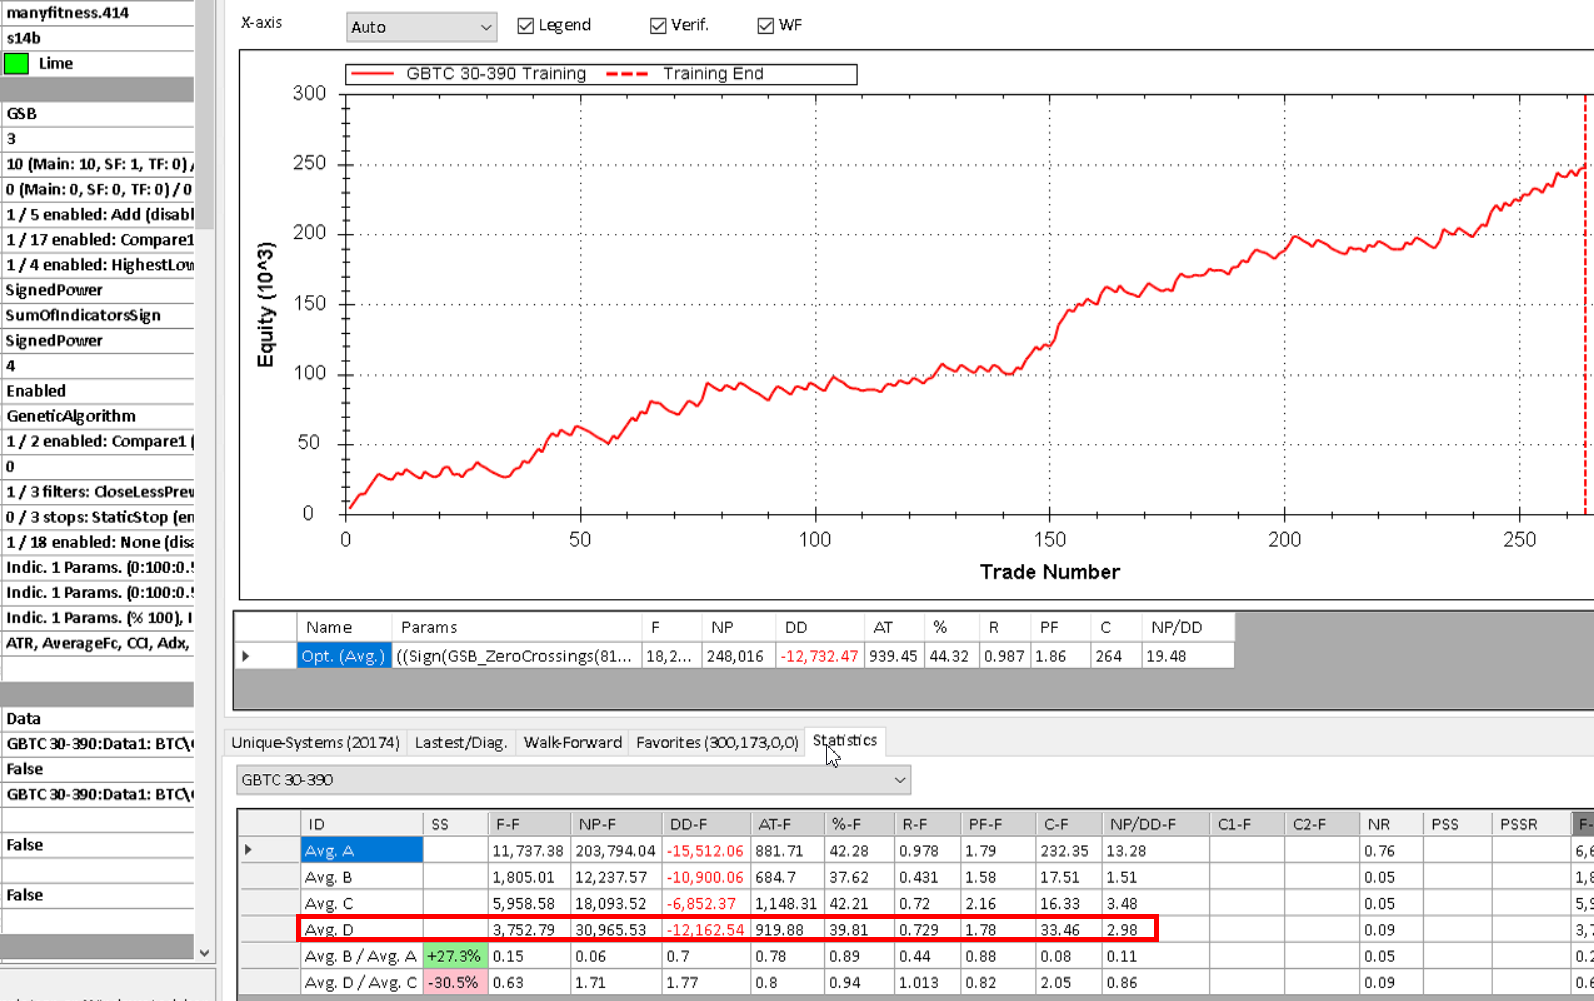The width and height of the screenshot is (1594, 1001).
Task: Switch to the Unique-Systems tab
Action: [315, 742]
